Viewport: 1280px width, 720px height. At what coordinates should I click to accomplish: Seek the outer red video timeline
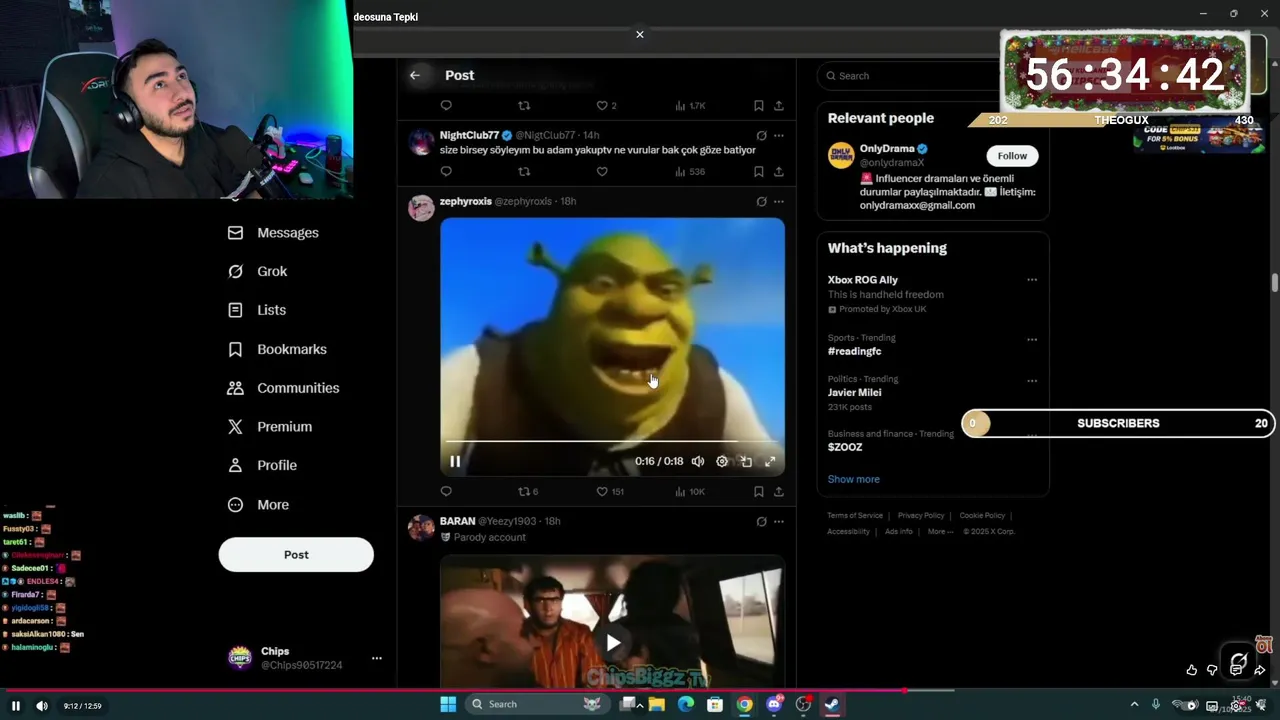tap(640, 690)
